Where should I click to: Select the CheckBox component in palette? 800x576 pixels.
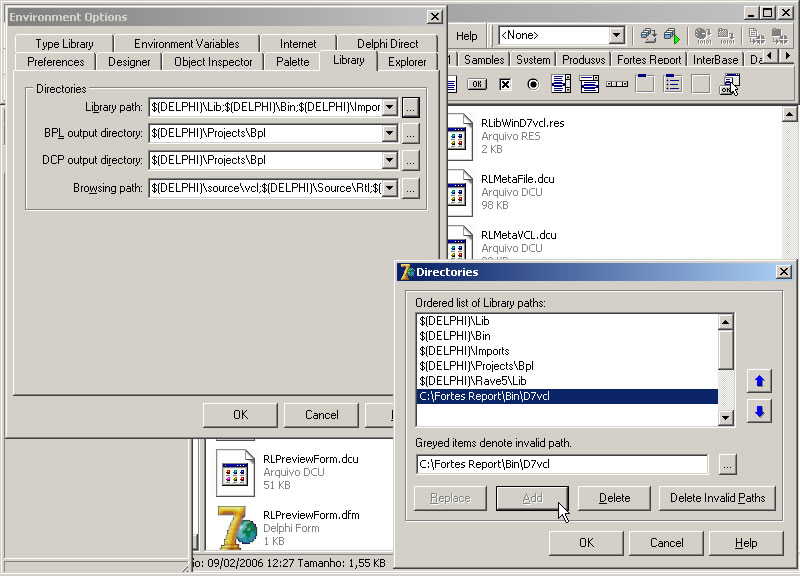click(x=505, y=85)
